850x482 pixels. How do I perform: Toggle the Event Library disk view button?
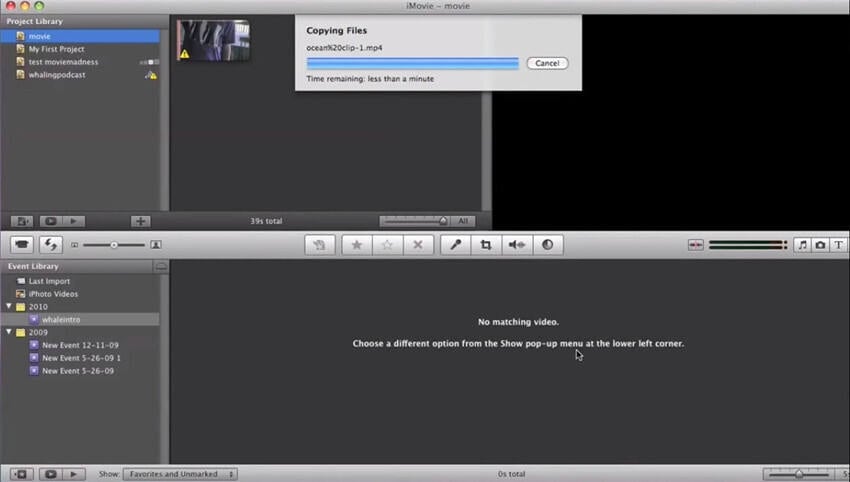pyautogui.click(x=161, y=266)
